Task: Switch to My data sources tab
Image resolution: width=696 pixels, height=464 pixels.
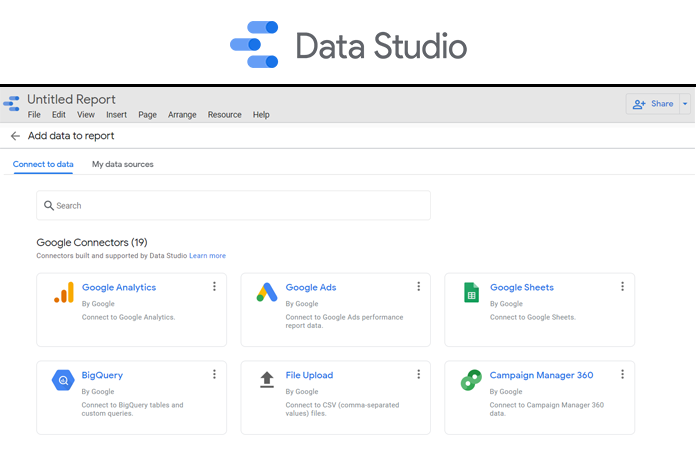Action: [x=122, y=164]
